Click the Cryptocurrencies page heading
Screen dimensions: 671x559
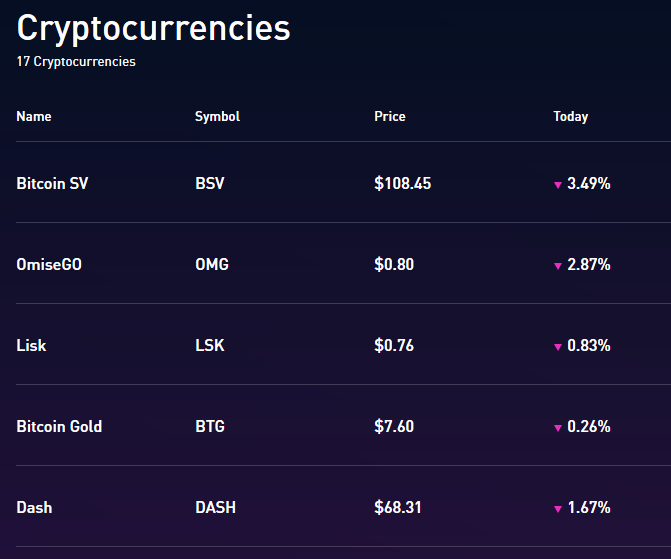pyautogui.click(x=153, y=28)
